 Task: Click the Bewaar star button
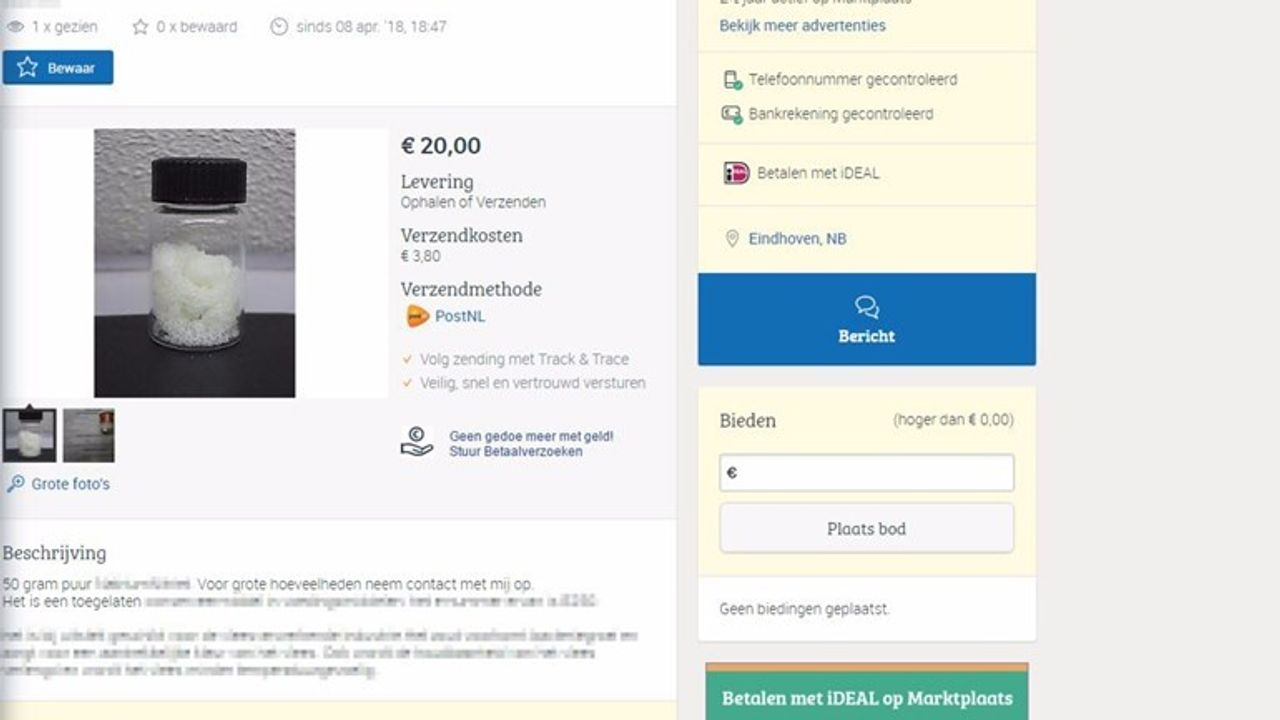point(58,68)
